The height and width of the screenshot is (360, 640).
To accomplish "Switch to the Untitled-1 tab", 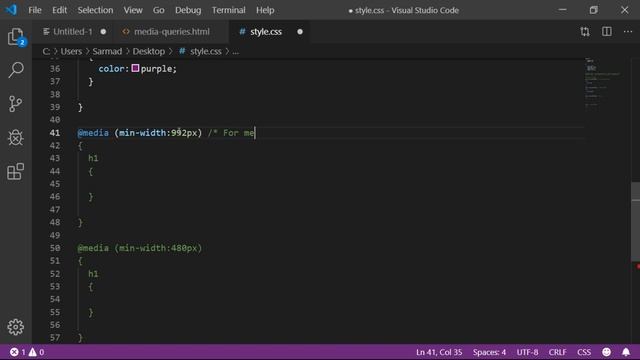I will tap(73, 32).
